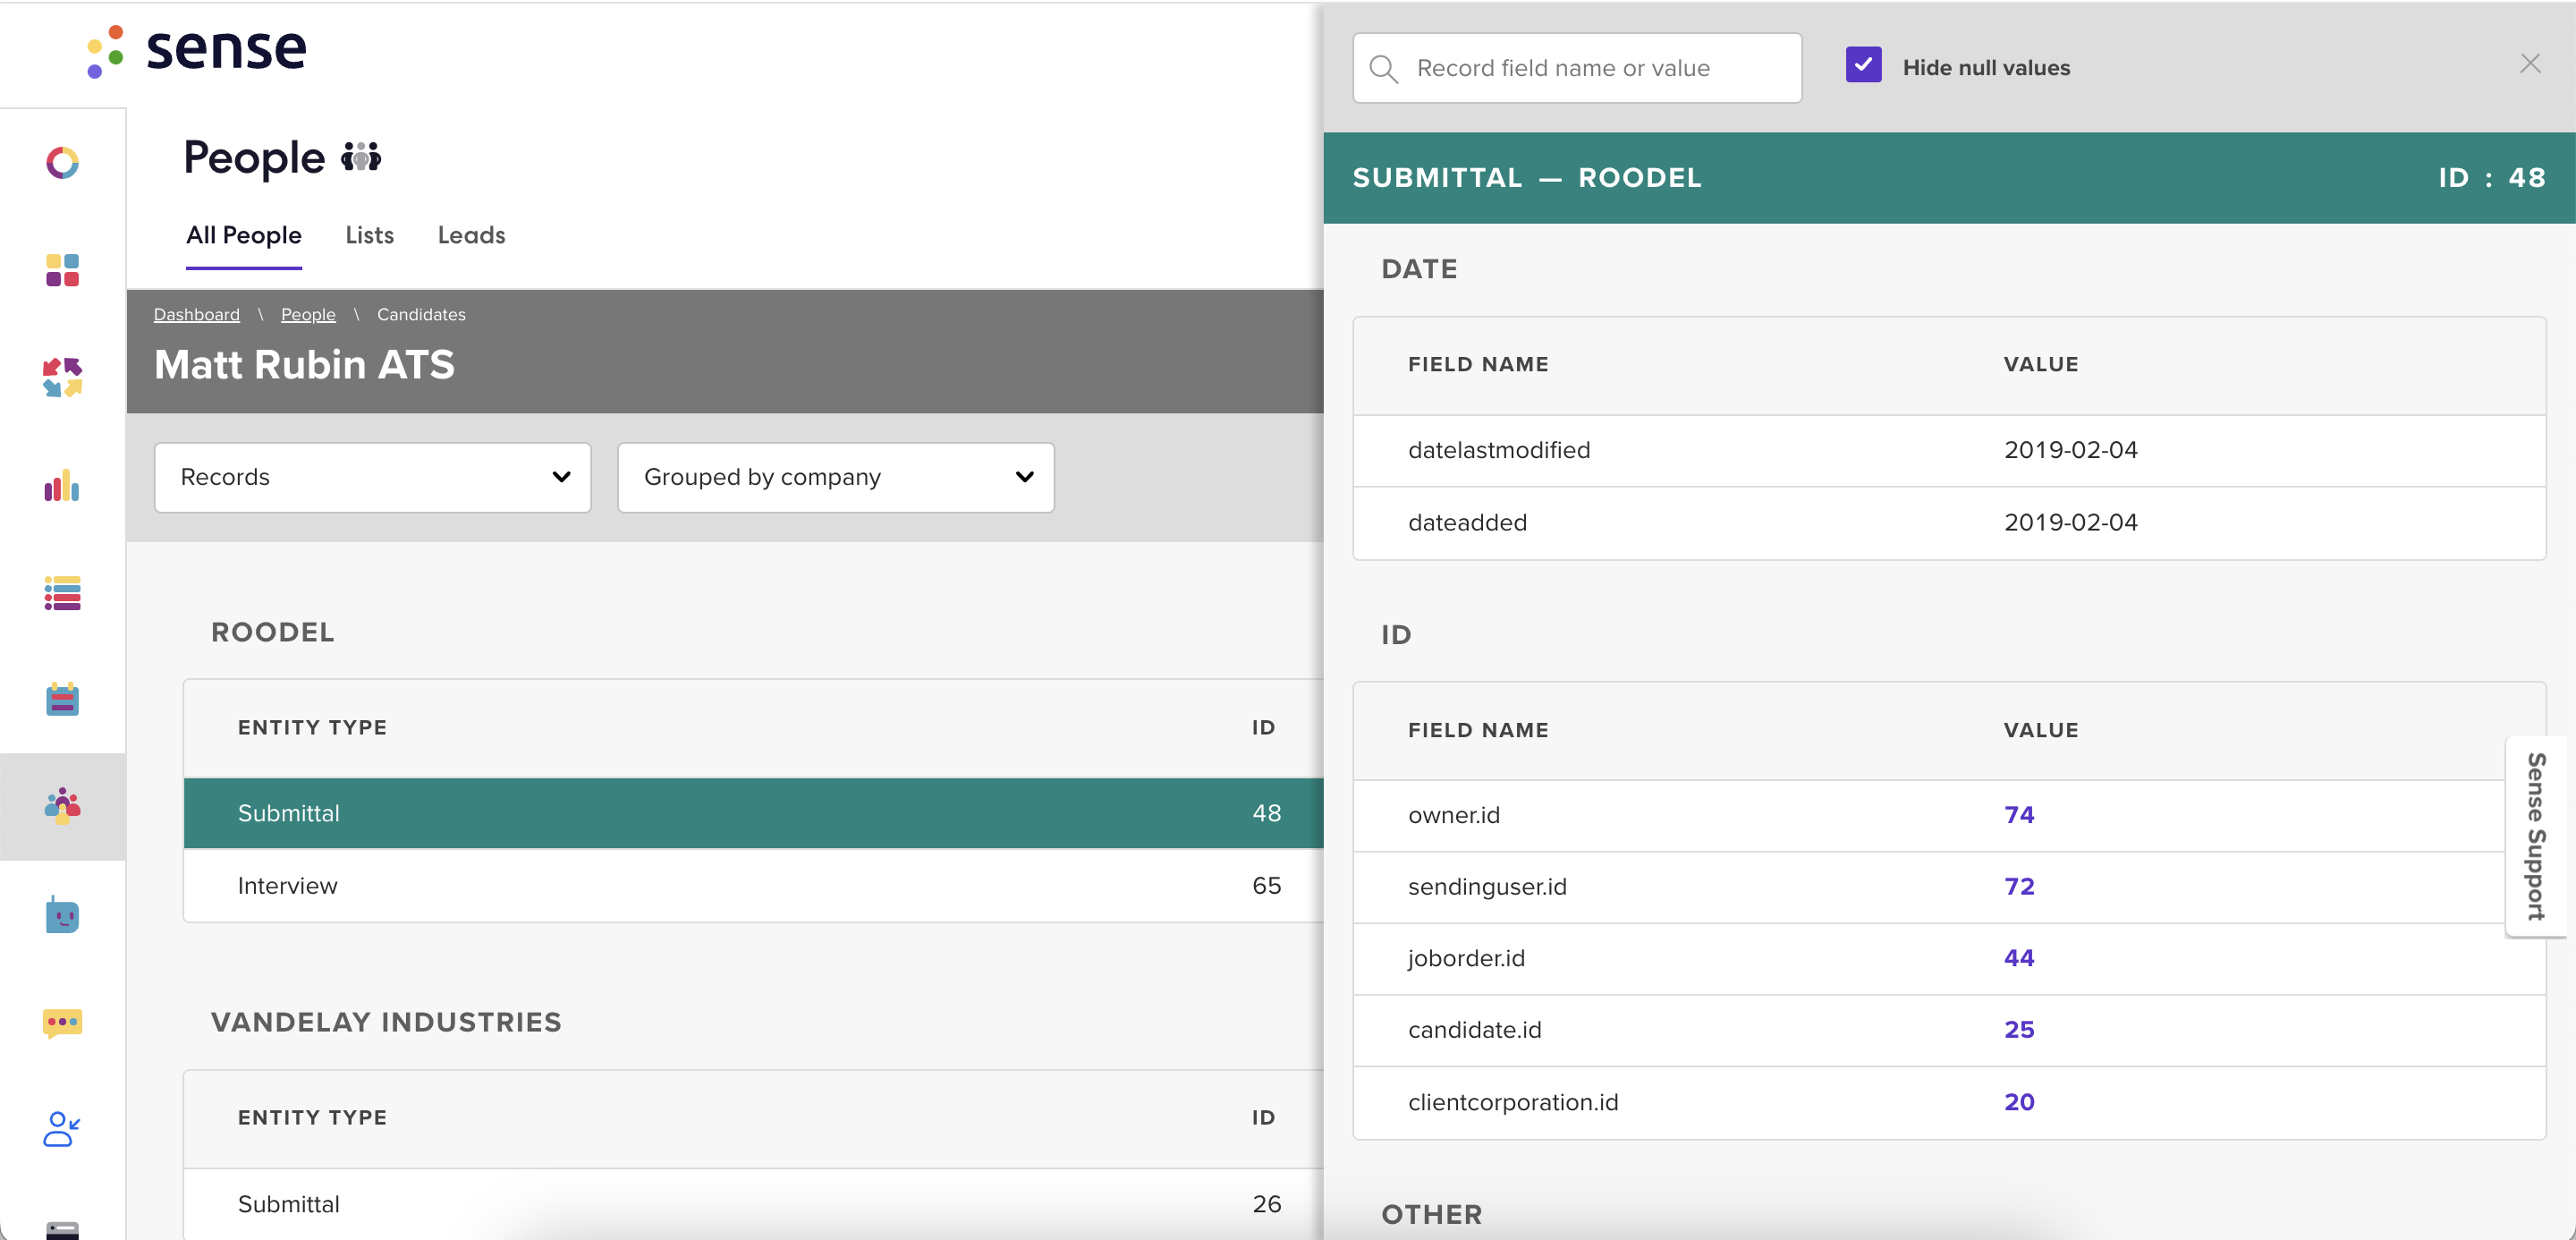Open the Sense logo home
The height and width of the screenshot is (1240, 2576).
(x=196, y=50)
